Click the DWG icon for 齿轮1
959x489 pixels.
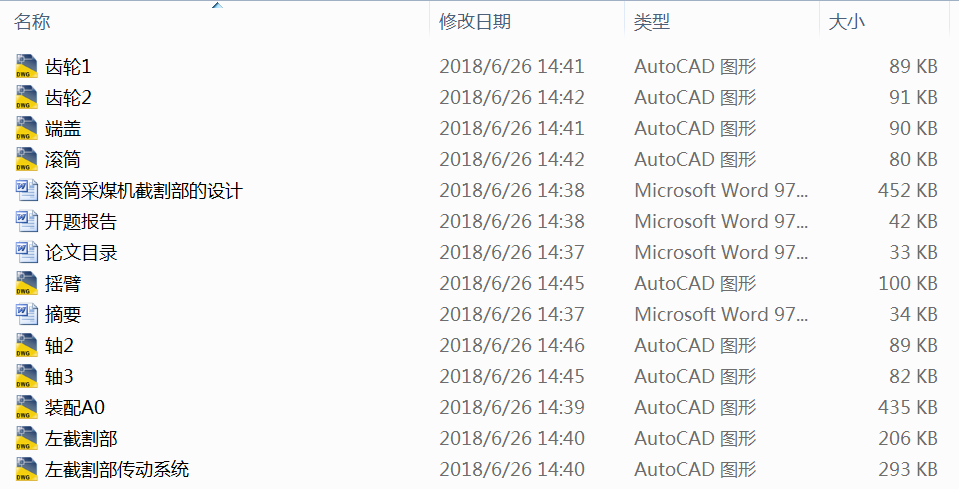point(27,67)
